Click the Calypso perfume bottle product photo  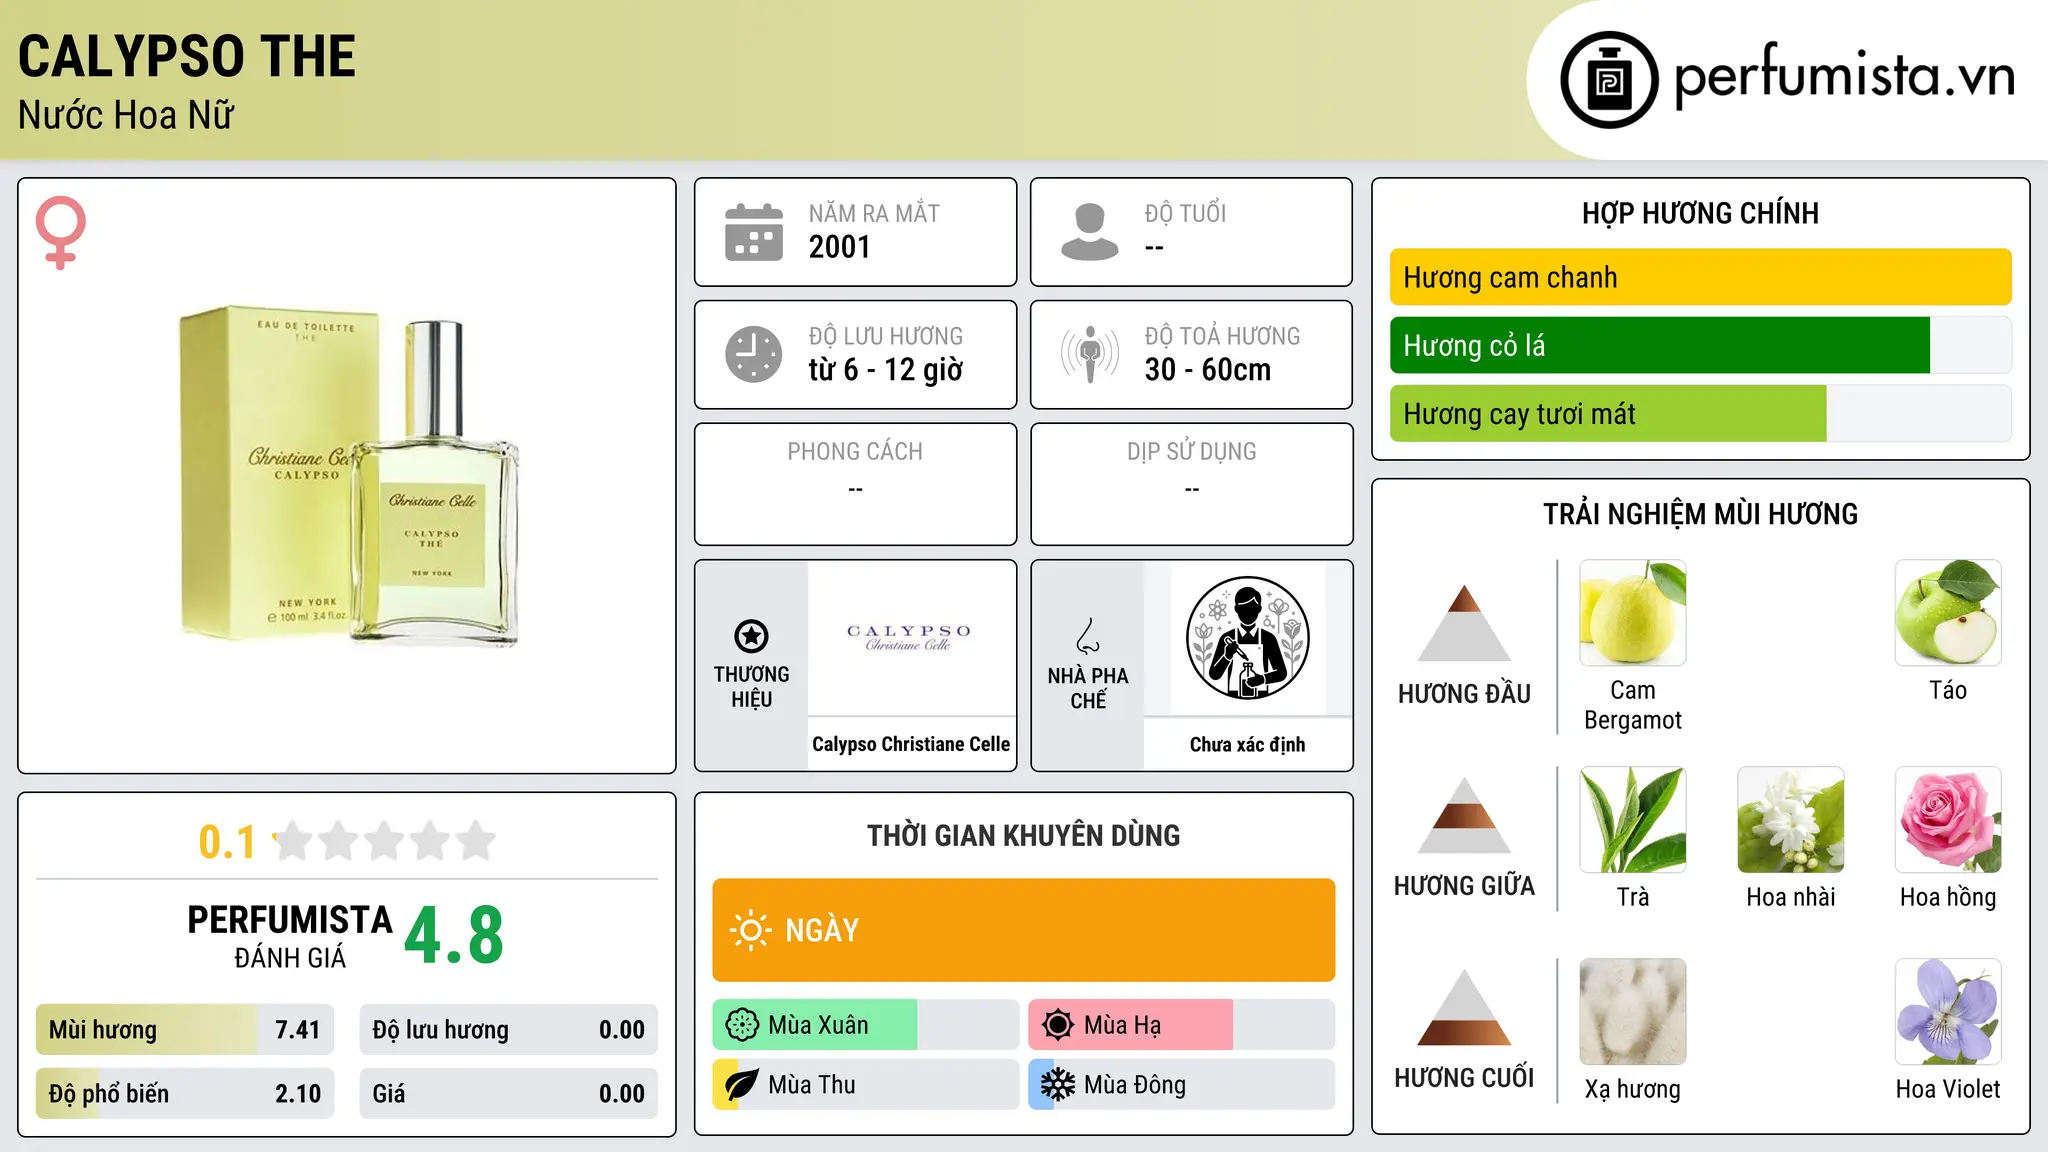pos(348,476)
